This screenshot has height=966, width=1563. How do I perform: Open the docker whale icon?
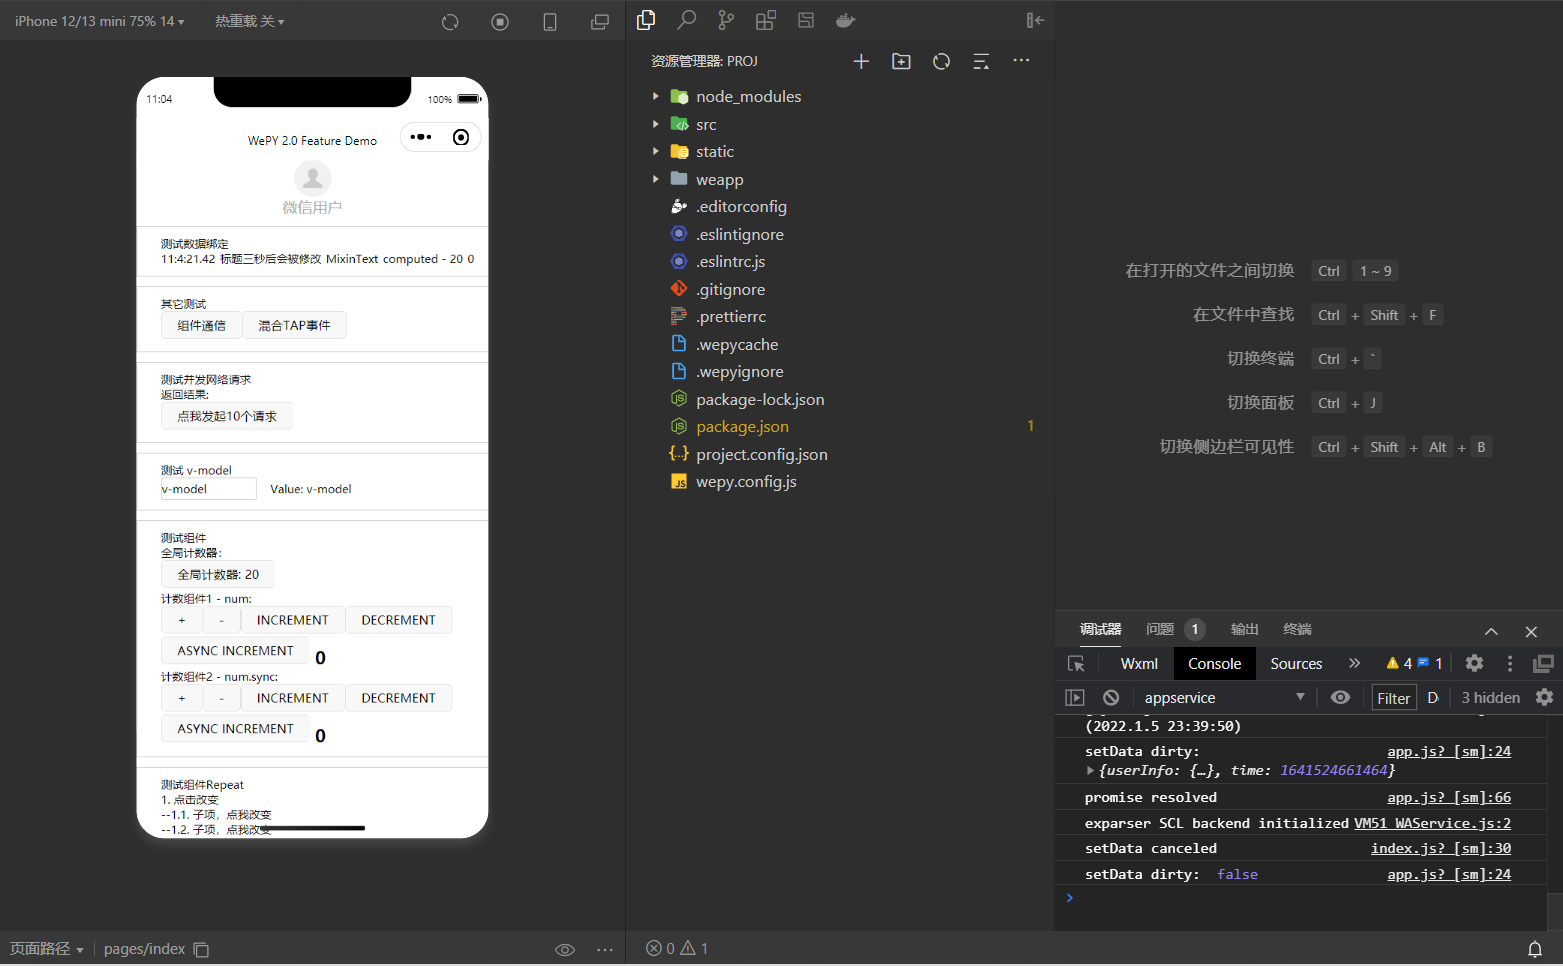click(x=846, y=20)
